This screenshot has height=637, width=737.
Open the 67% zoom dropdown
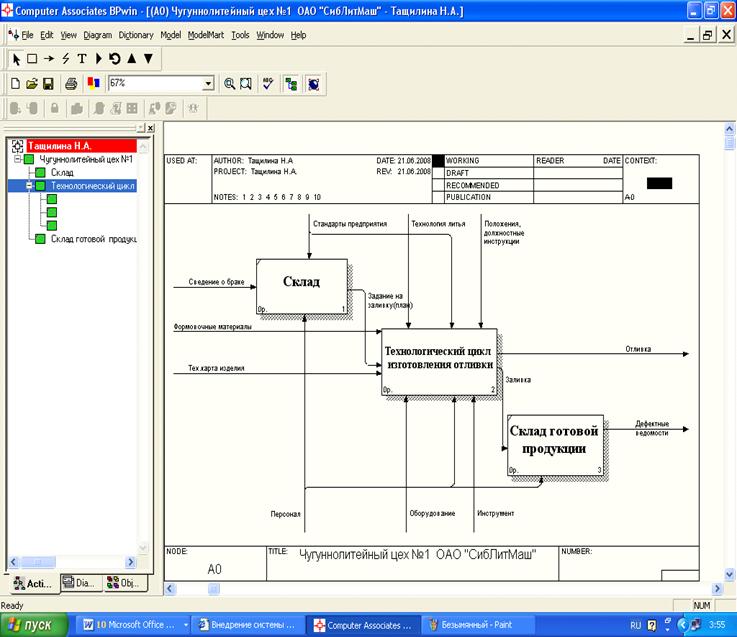click(x=208, y=84)
